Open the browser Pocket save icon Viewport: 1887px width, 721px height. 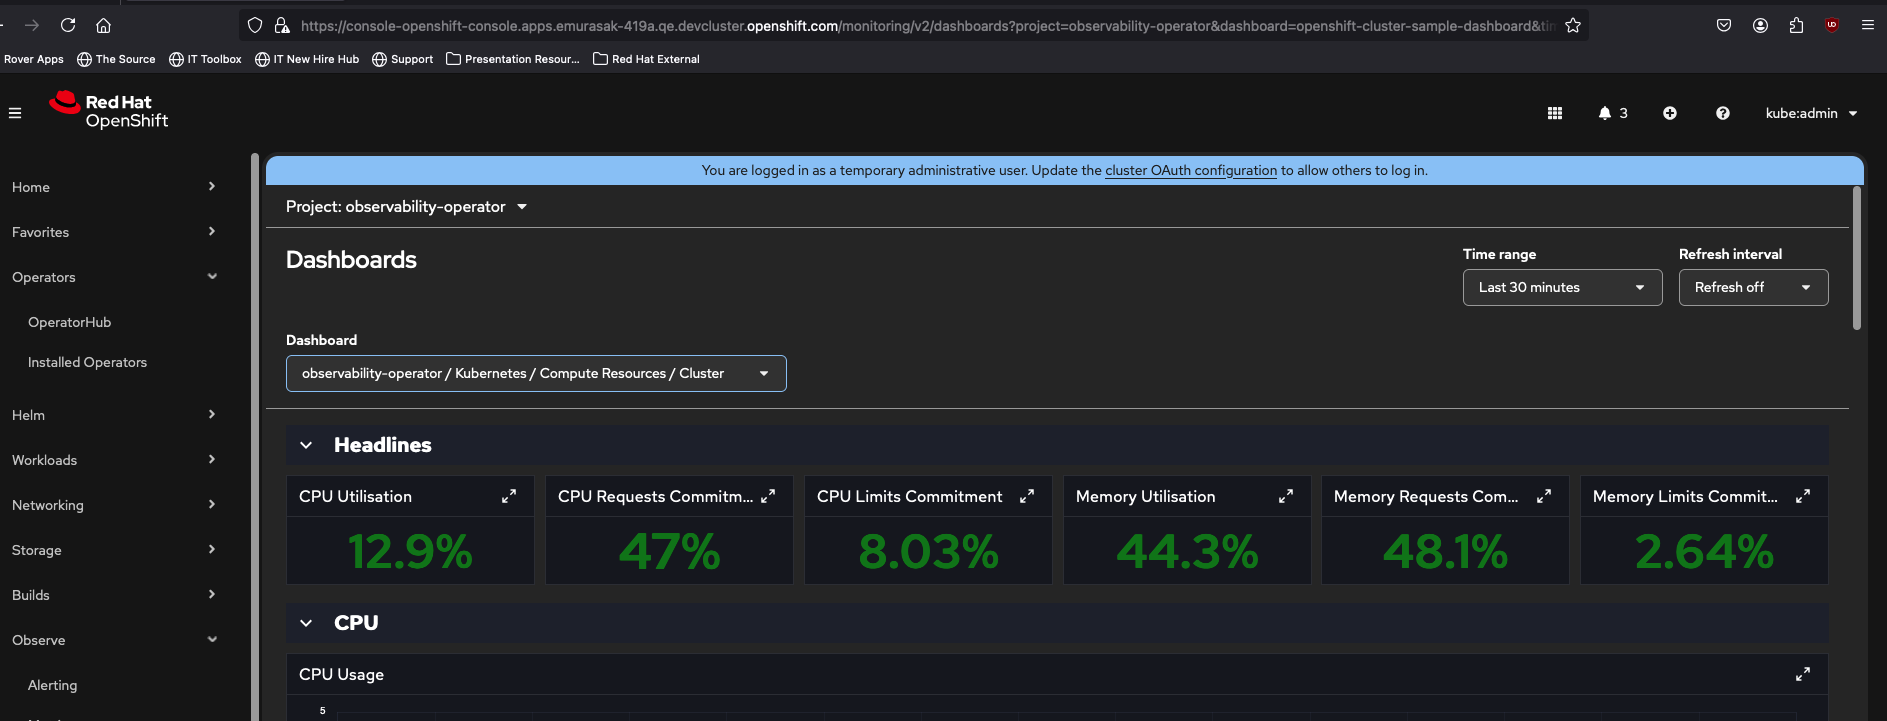(1724, 25)
